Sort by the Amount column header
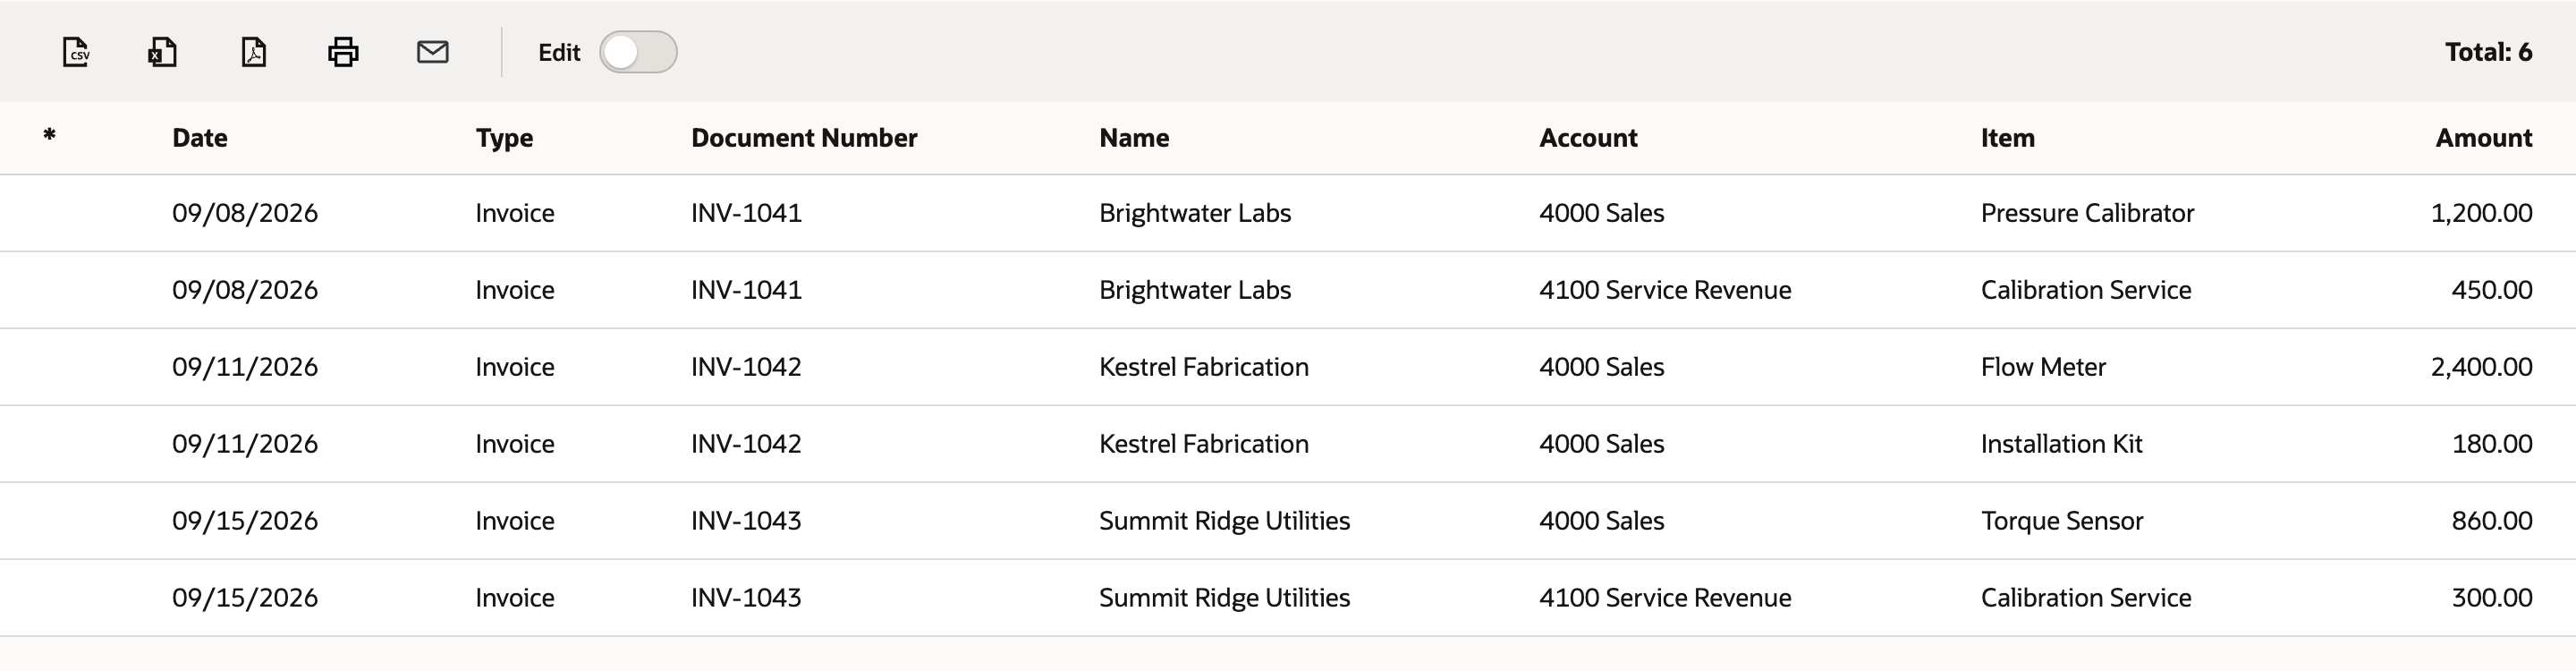 tap(2484, 138)
